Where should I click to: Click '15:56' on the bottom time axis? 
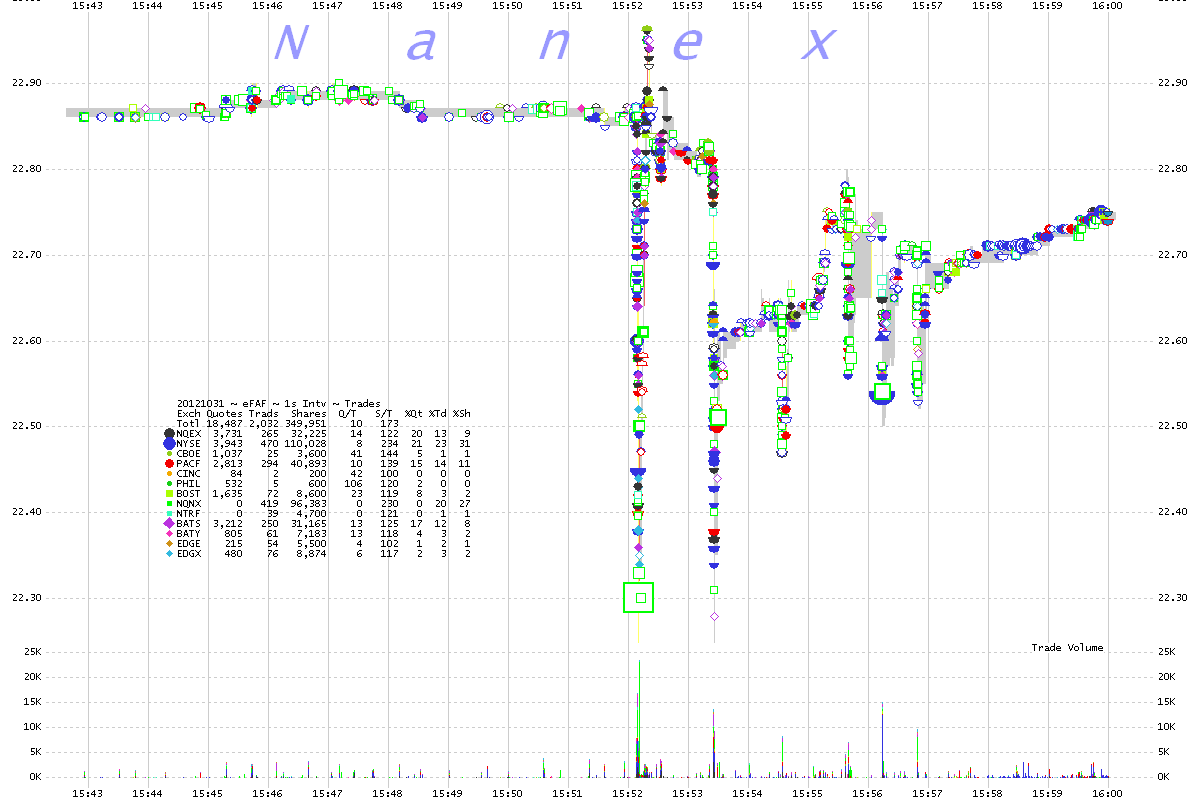[868, 793]
